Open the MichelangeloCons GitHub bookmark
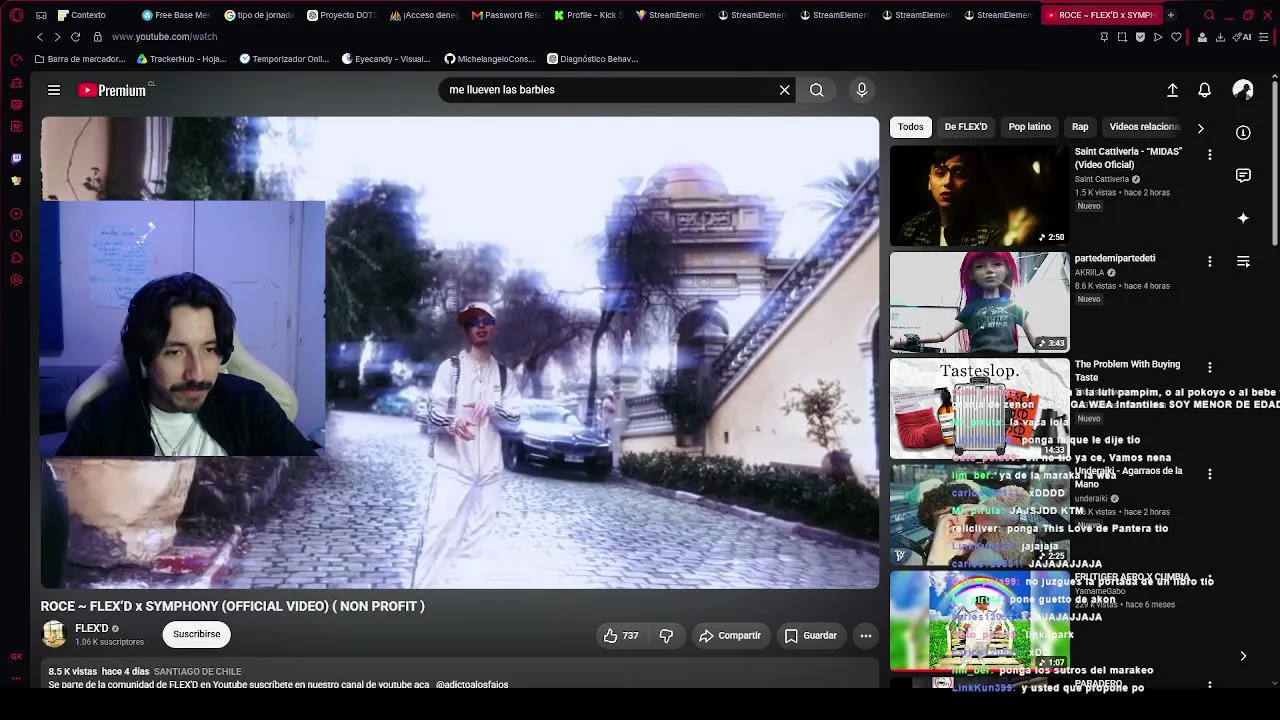This screenshot has width=1280, height=720. tap(490, 59)
